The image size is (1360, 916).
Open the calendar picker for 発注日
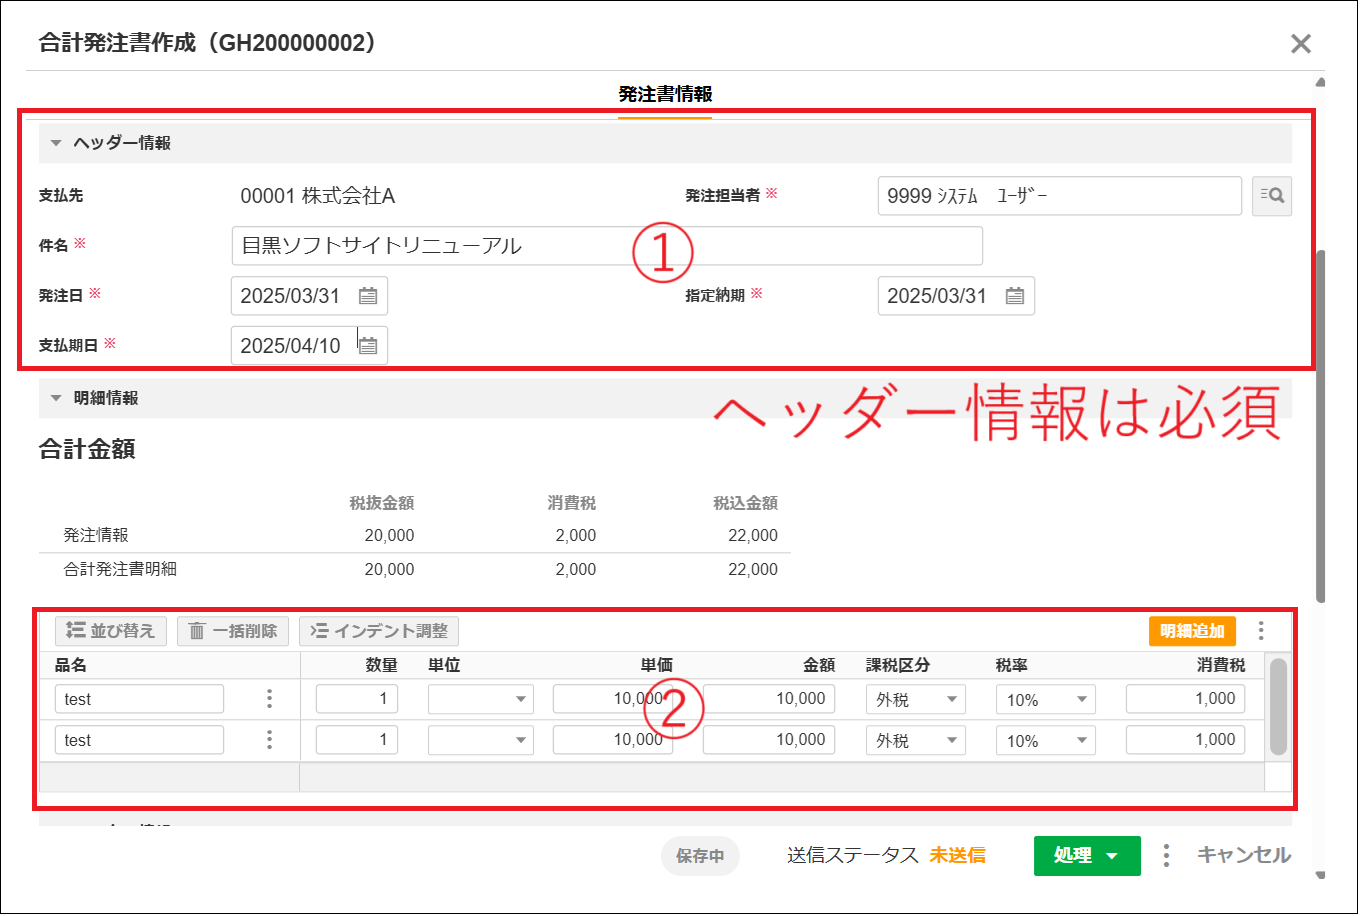pyautogui.click(x=368, y=296)
